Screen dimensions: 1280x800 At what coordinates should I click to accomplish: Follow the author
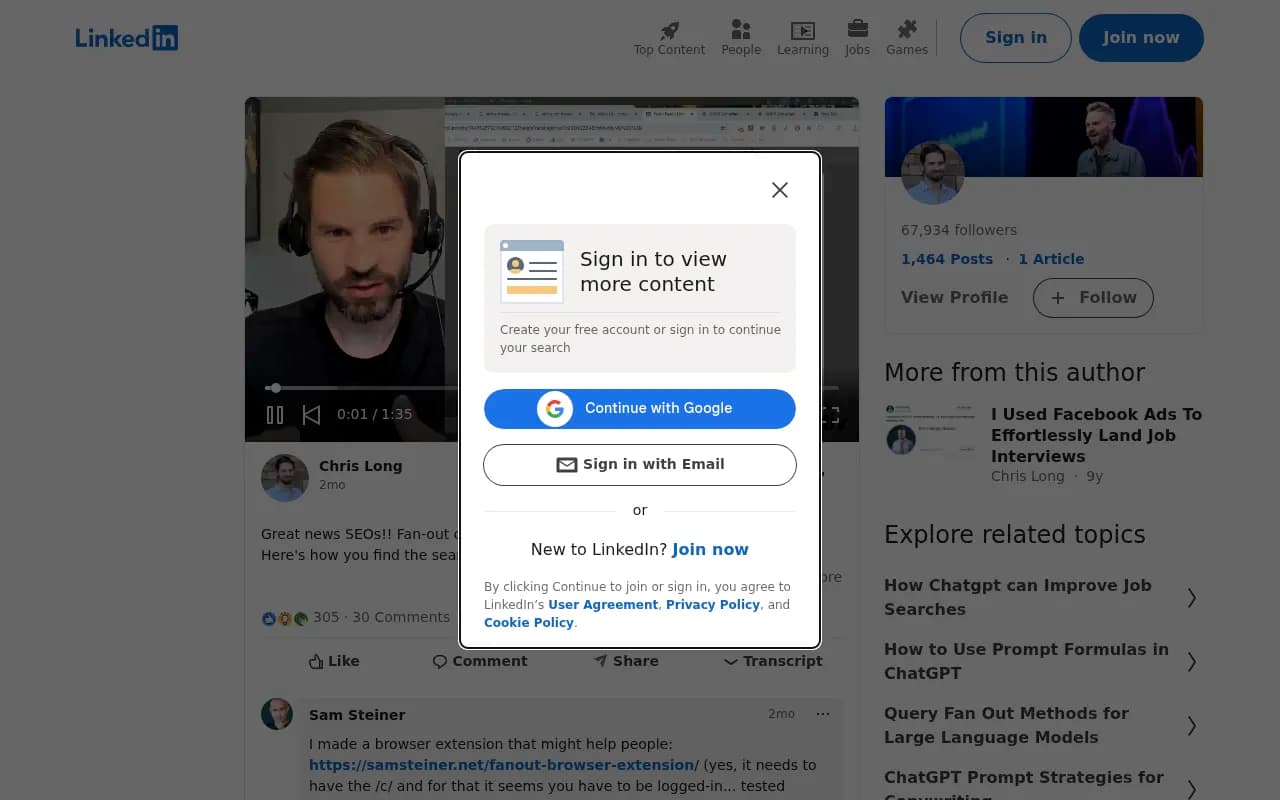[x=1093, y=298]
